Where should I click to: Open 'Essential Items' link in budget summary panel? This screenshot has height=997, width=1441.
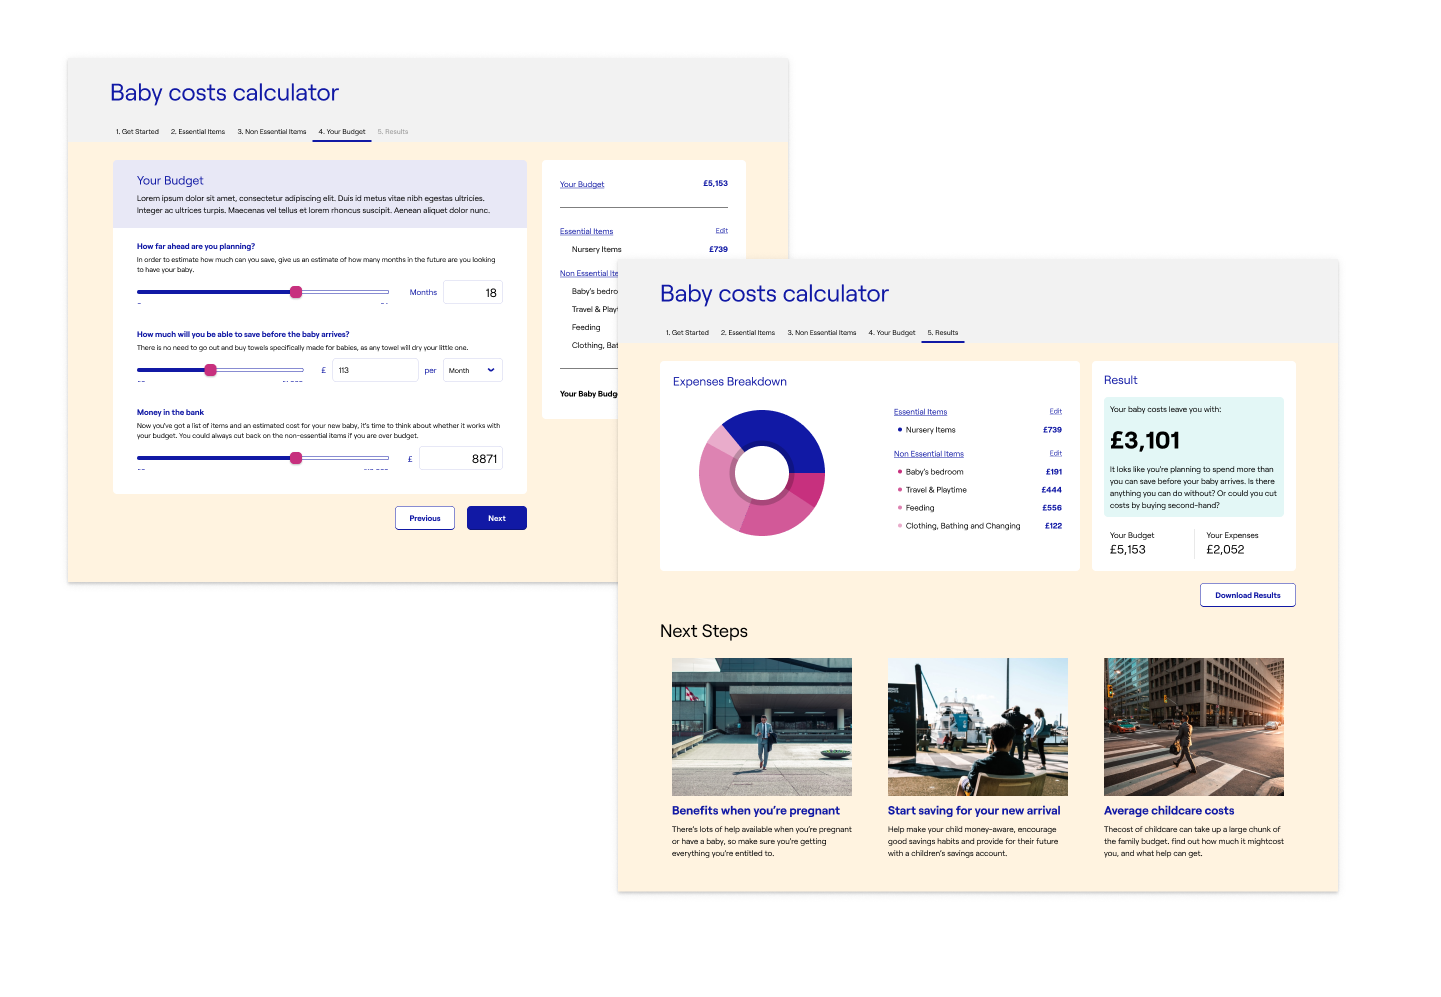click(x=586, y=231)
